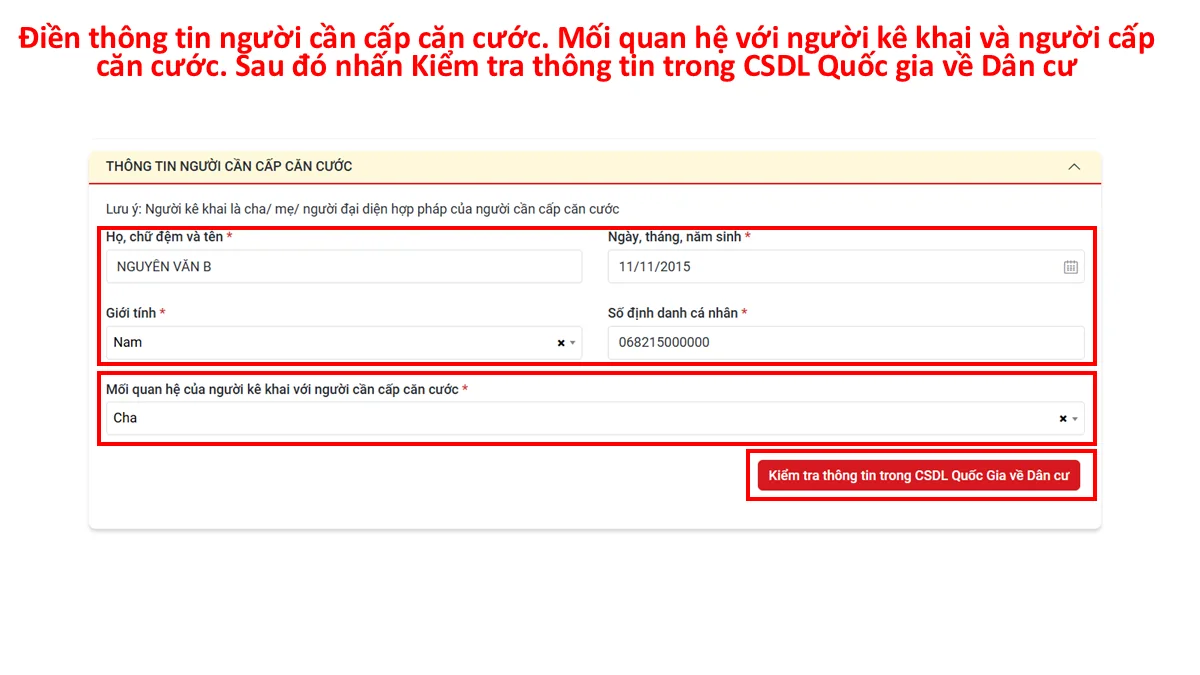This screenshot has width=1200, height=675.
Task: Select the Số định danh cá nhân input 068215000000
Action: point(846,342)
